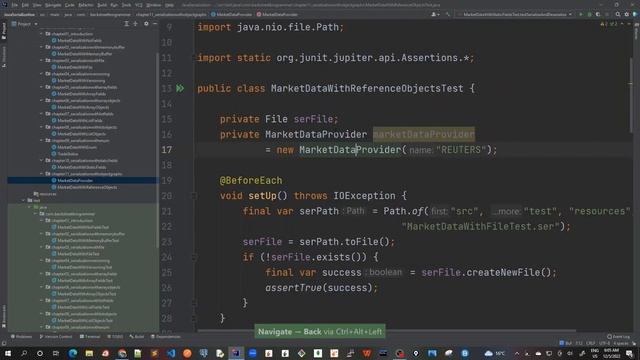Click the @BeforeEach annotation
Image resolution: width=640 pixels, height=360 pixels.
(x=251, y=180)
